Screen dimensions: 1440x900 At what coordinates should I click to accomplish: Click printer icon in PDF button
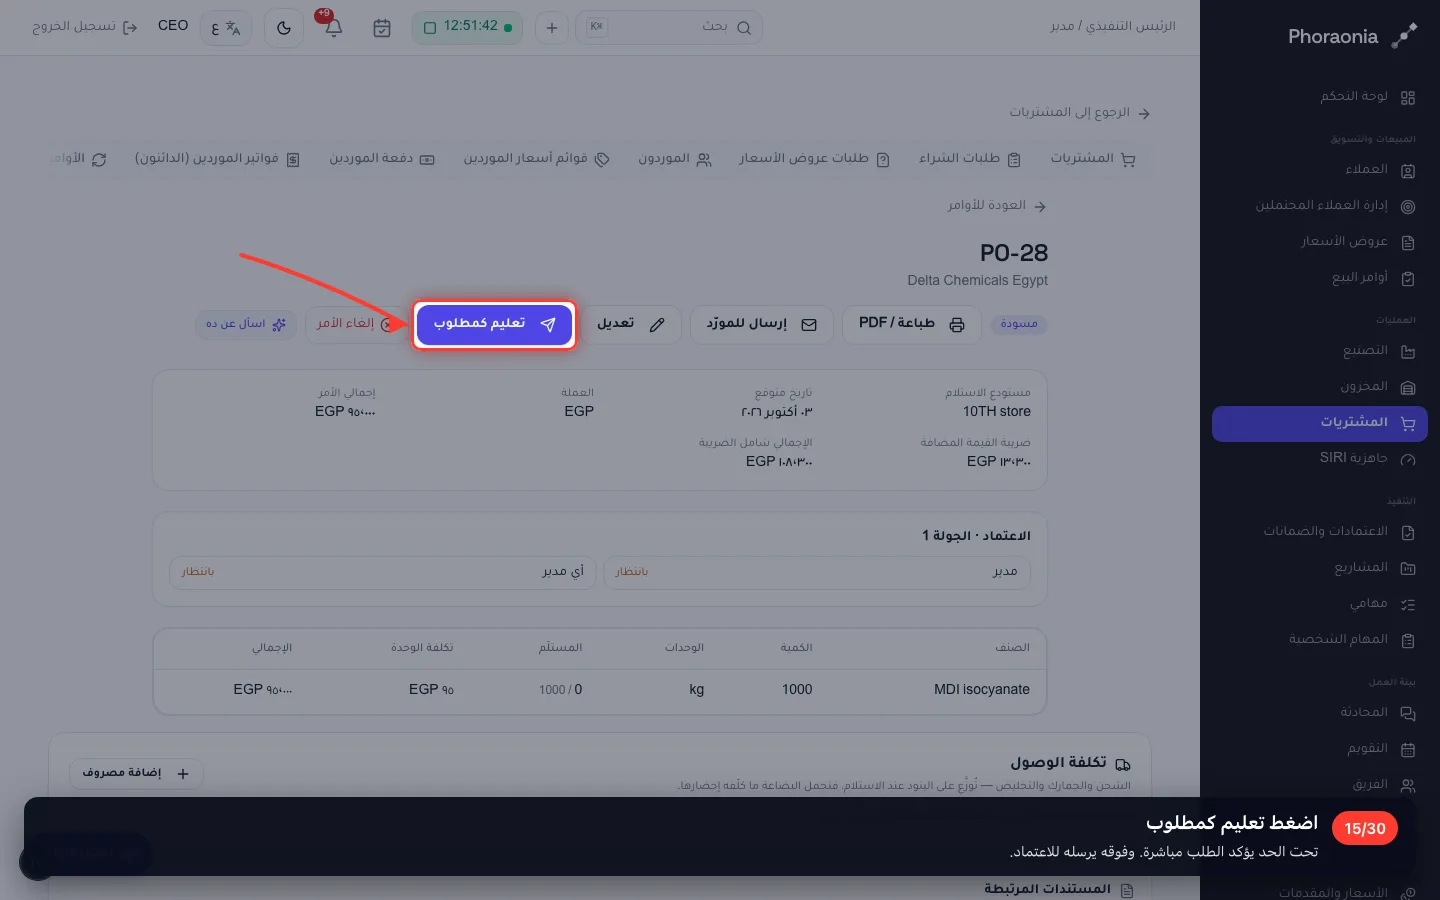coord(957,325)
